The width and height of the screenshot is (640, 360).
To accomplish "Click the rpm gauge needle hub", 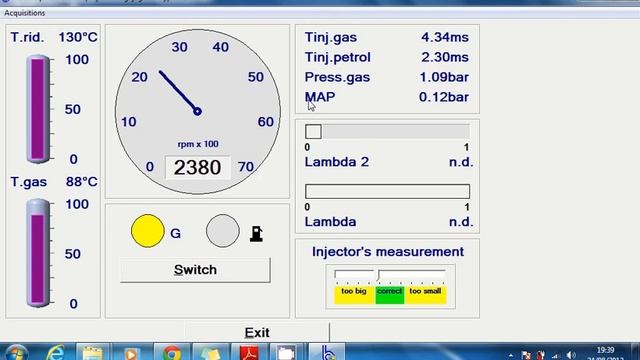I will coord(198,111).
